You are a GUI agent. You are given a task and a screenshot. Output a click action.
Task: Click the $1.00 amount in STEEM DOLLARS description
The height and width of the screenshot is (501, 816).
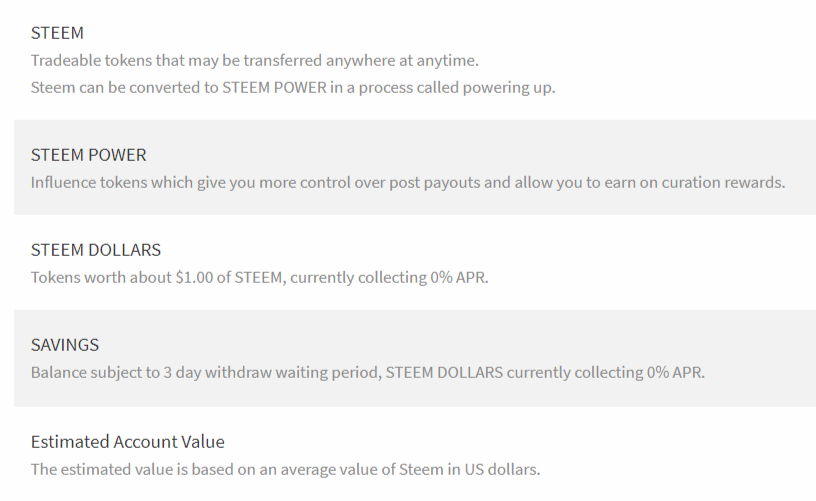pyautogui.click(x=192, y=277)
